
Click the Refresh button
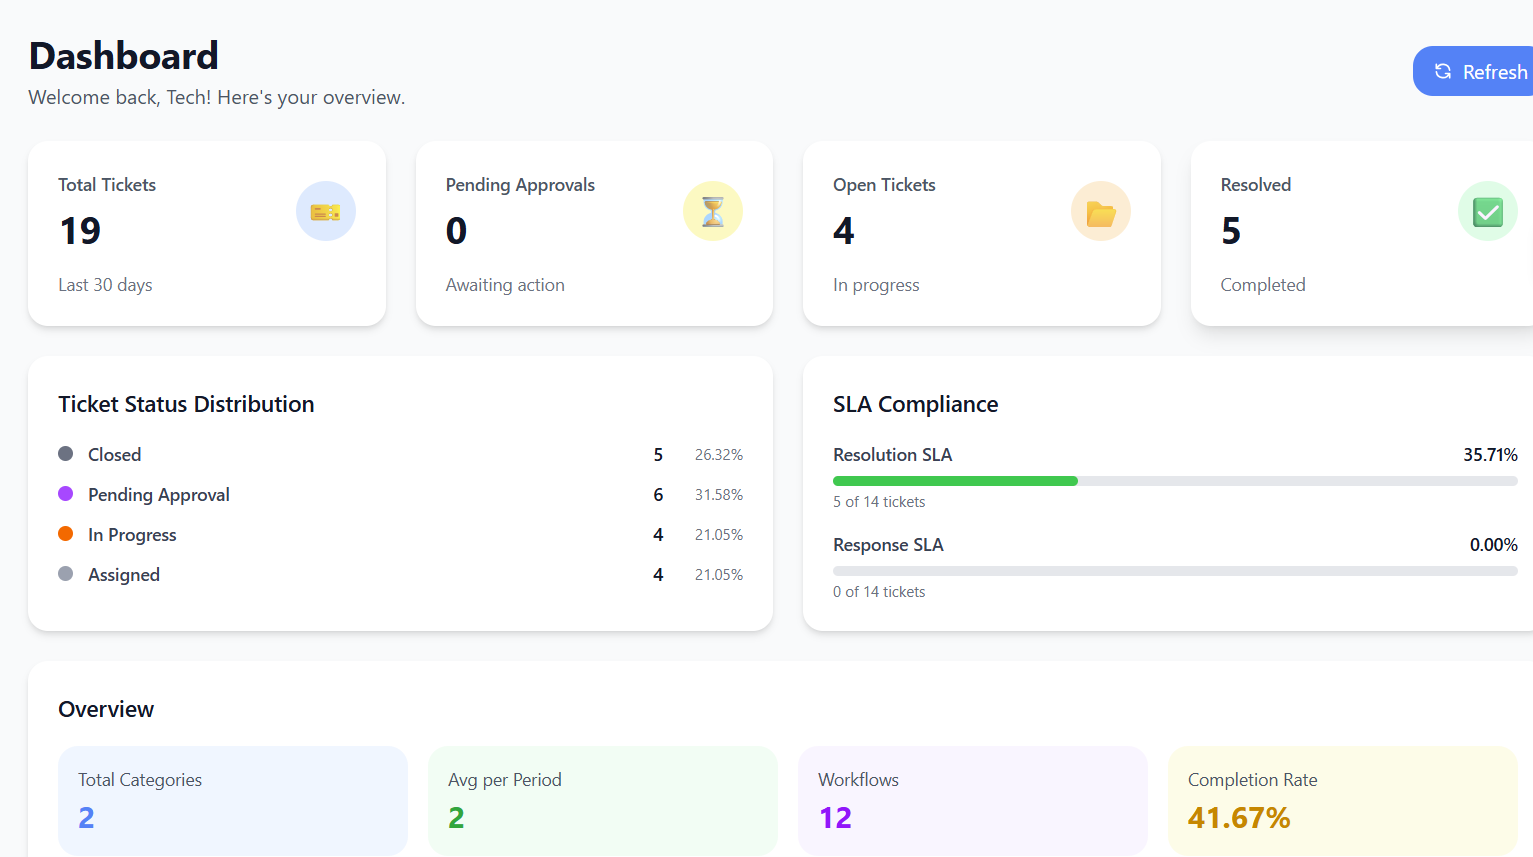1480,71
